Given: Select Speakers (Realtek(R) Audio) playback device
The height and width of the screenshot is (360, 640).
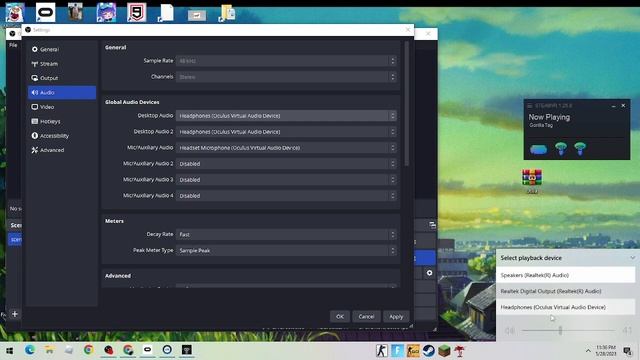Looking at the screenshot, I should click(566, 275).
